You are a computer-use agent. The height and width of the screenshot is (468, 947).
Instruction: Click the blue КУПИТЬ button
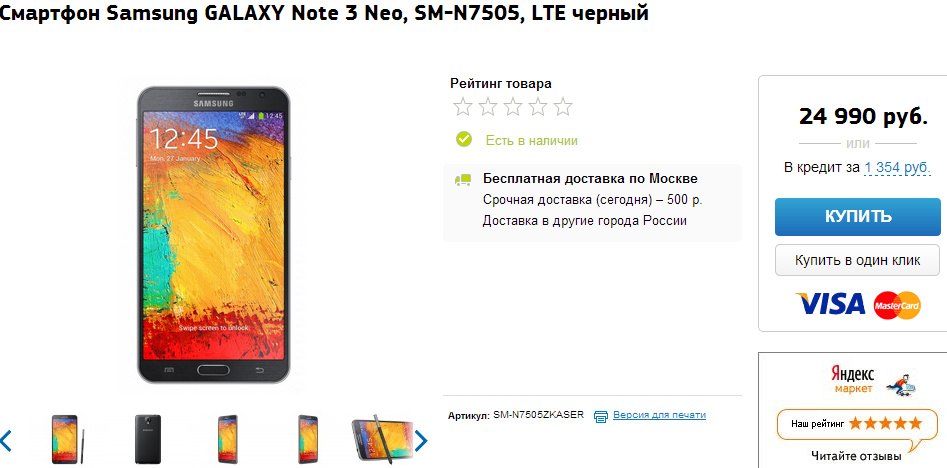pos(858,217)
